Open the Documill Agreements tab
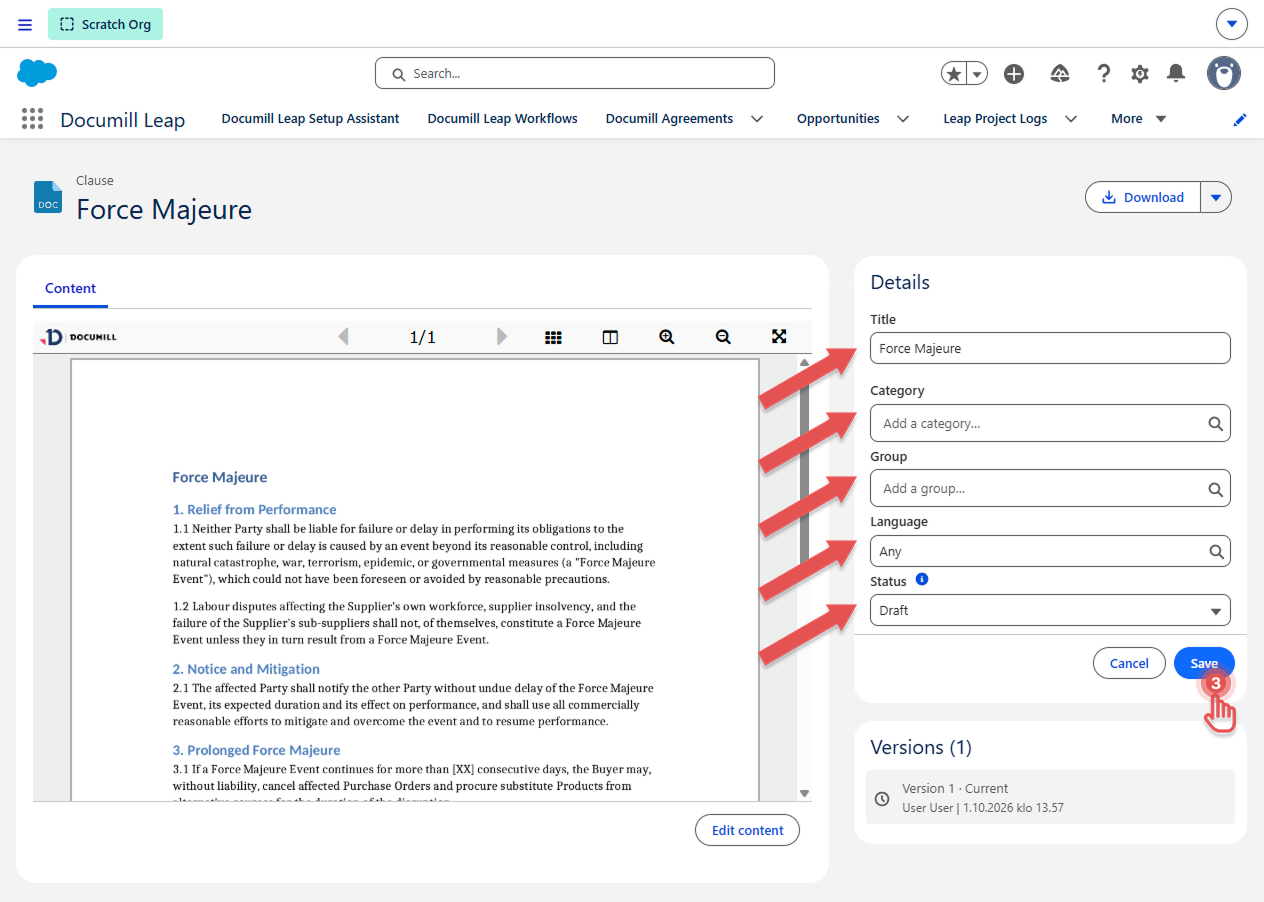This screenshot has height=902, width=1264. (x=670, y=119)
